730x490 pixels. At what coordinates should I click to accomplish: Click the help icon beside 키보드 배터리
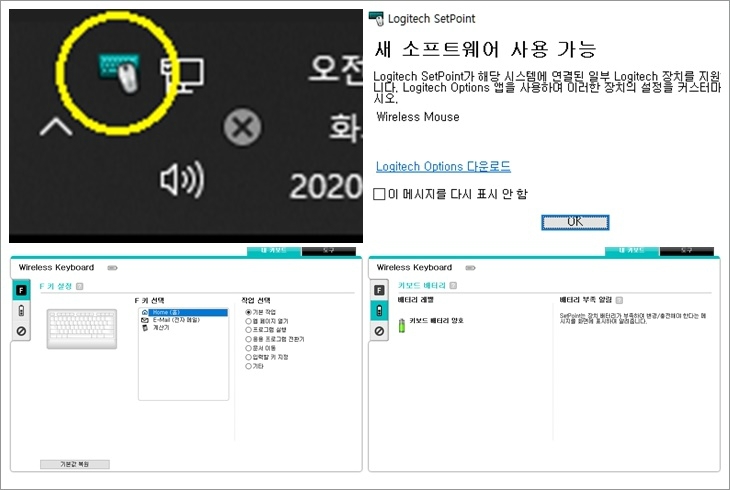coord(453,286)
